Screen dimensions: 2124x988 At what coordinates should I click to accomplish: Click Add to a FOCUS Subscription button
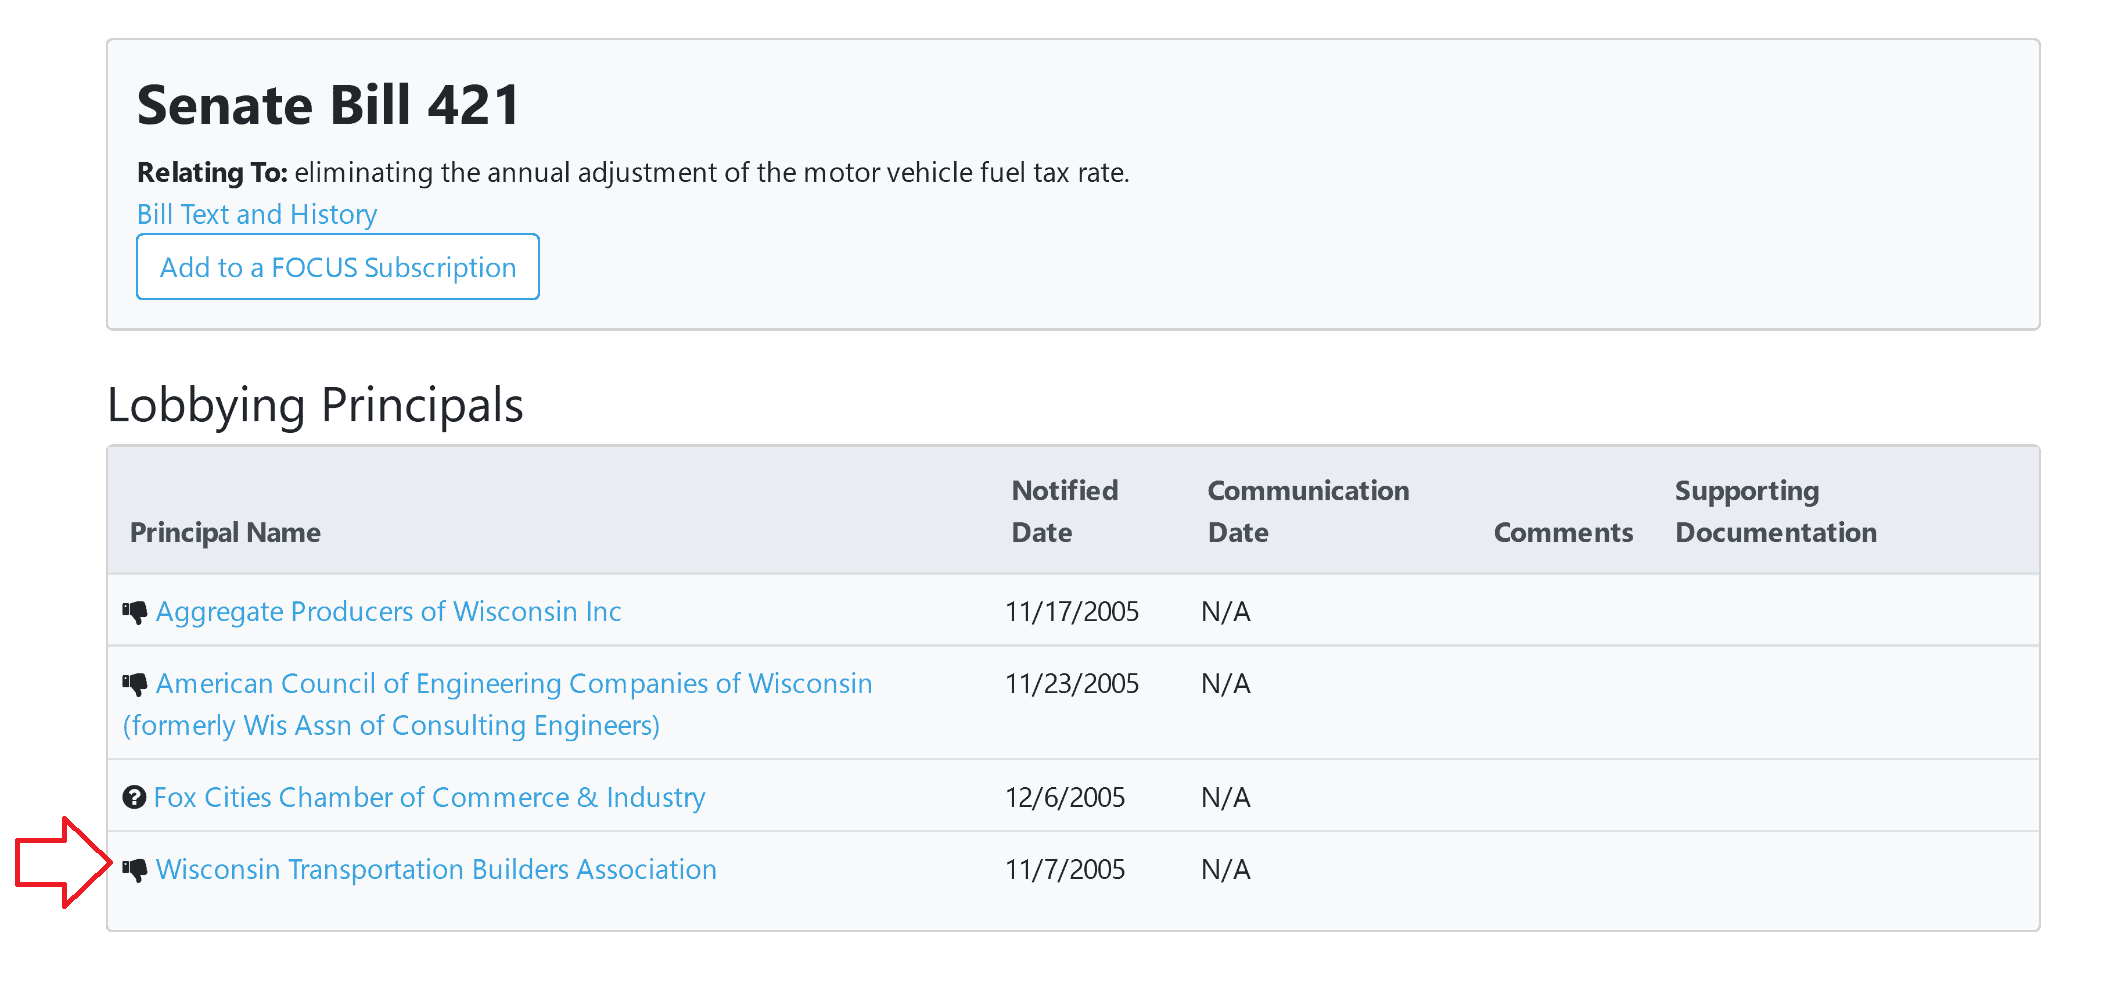pos(338,267)
